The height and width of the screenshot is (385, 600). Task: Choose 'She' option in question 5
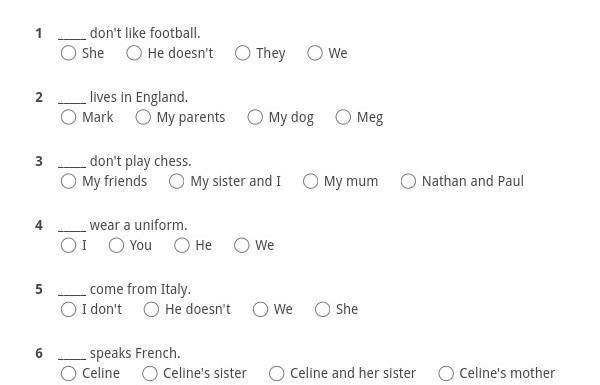[x=322, y=309]
